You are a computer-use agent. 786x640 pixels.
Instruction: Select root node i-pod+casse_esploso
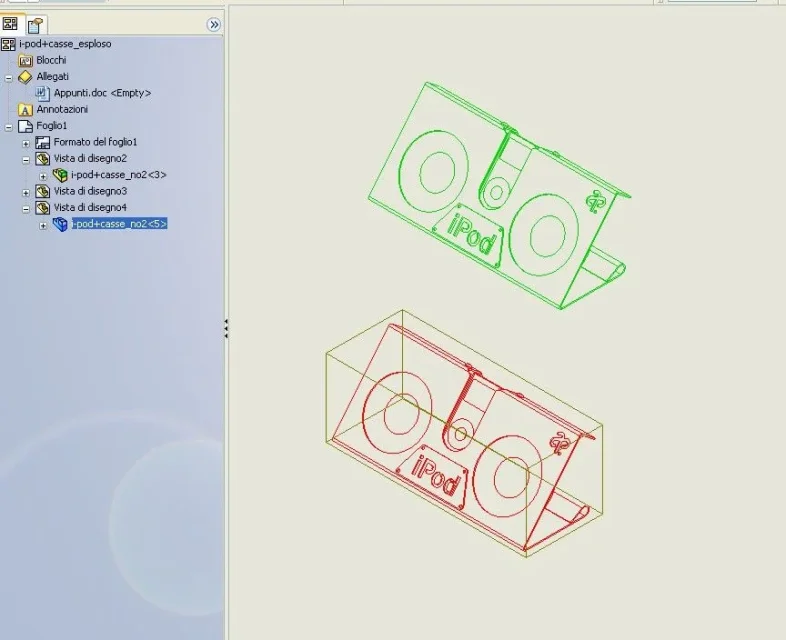(x=65, y=44)
